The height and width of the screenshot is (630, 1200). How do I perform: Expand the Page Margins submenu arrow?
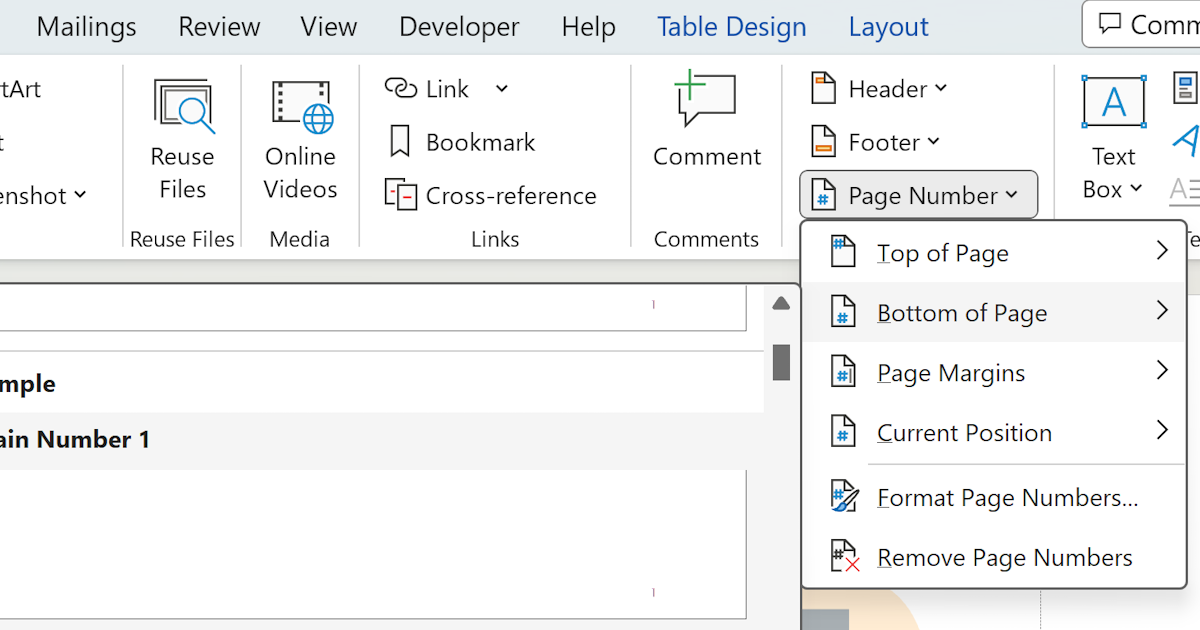1162,371
